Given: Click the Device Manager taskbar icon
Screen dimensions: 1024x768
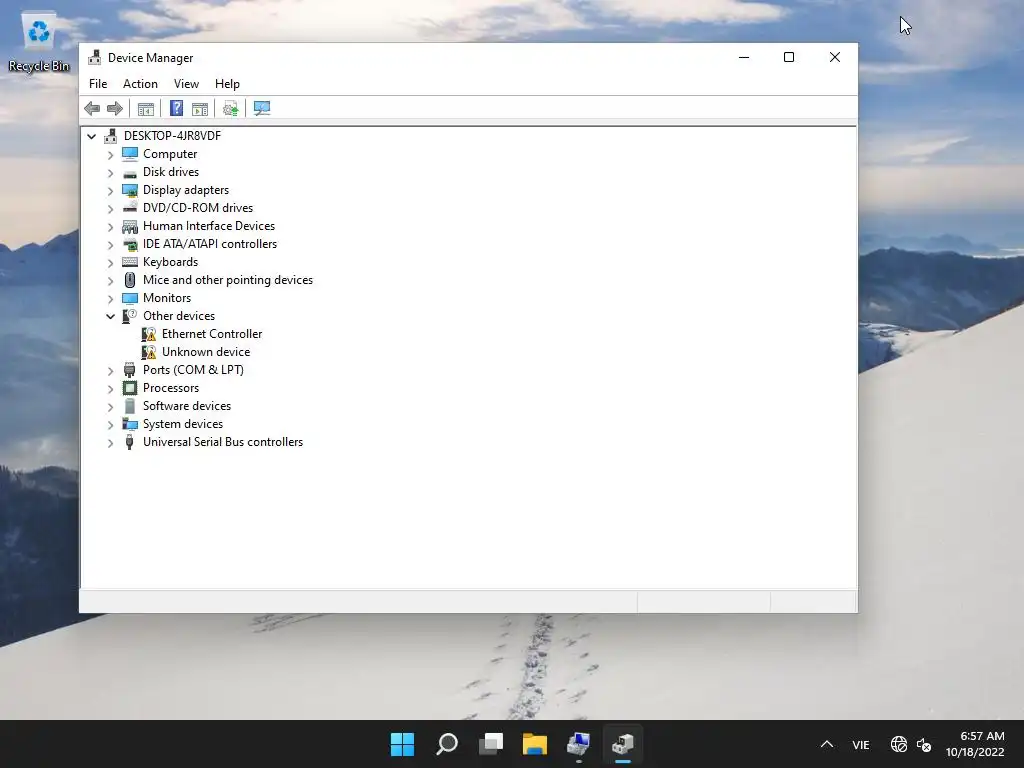Looking at the screenshot, I should [x=622, y=744].
